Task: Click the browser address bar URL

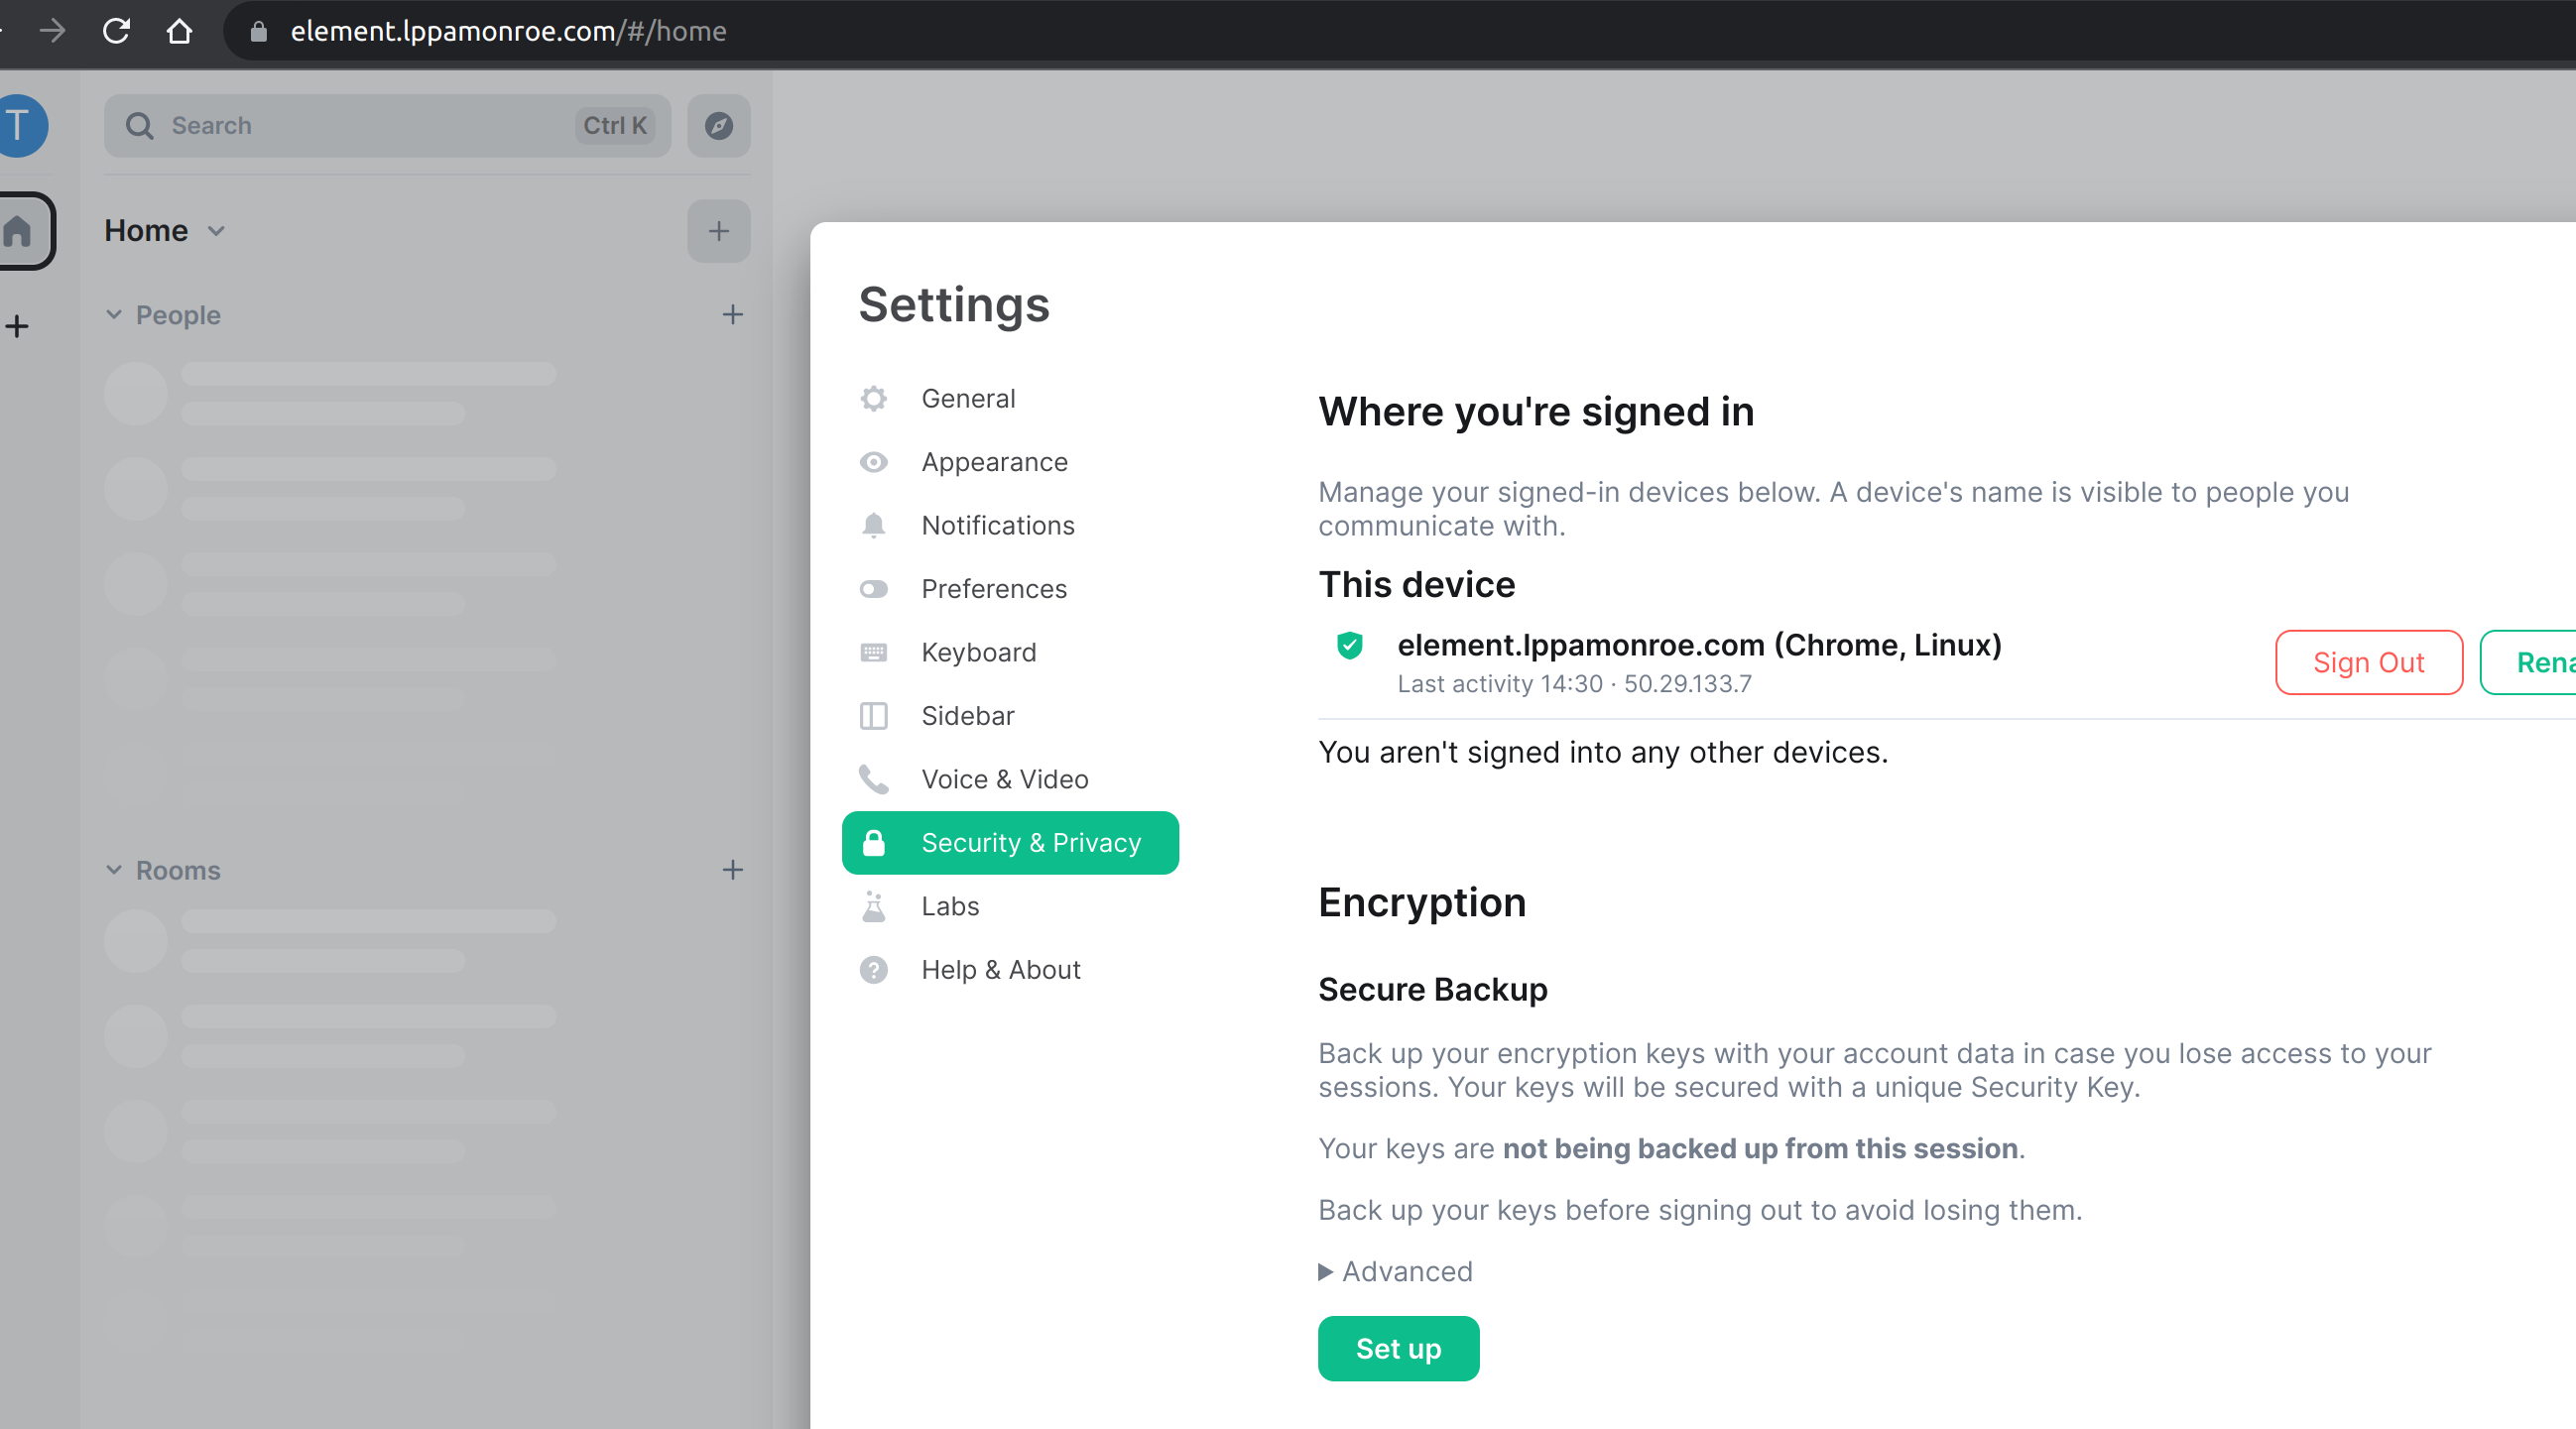Action: (x=508, y=32)
